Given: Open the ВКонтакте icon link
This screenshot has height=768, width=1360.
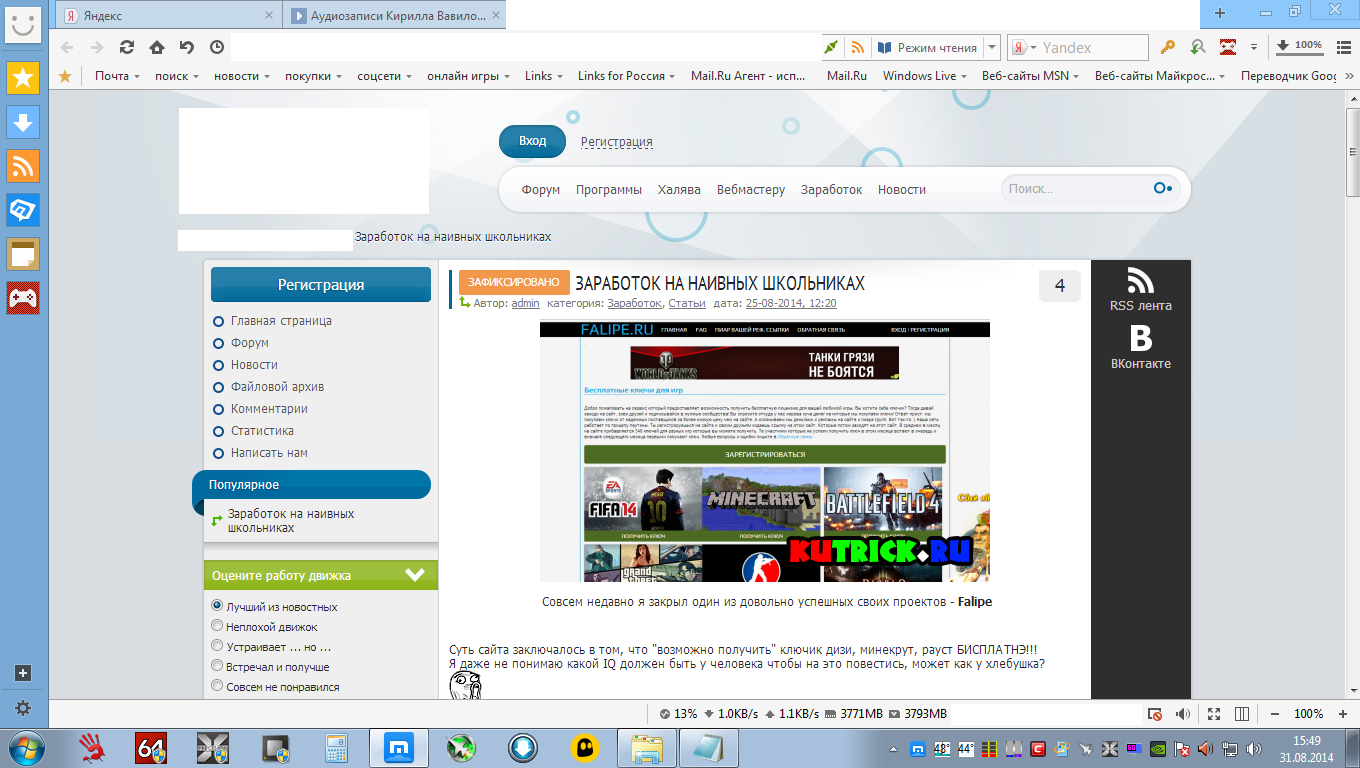Looking at the screenshot, I should tap(1141, 337).
